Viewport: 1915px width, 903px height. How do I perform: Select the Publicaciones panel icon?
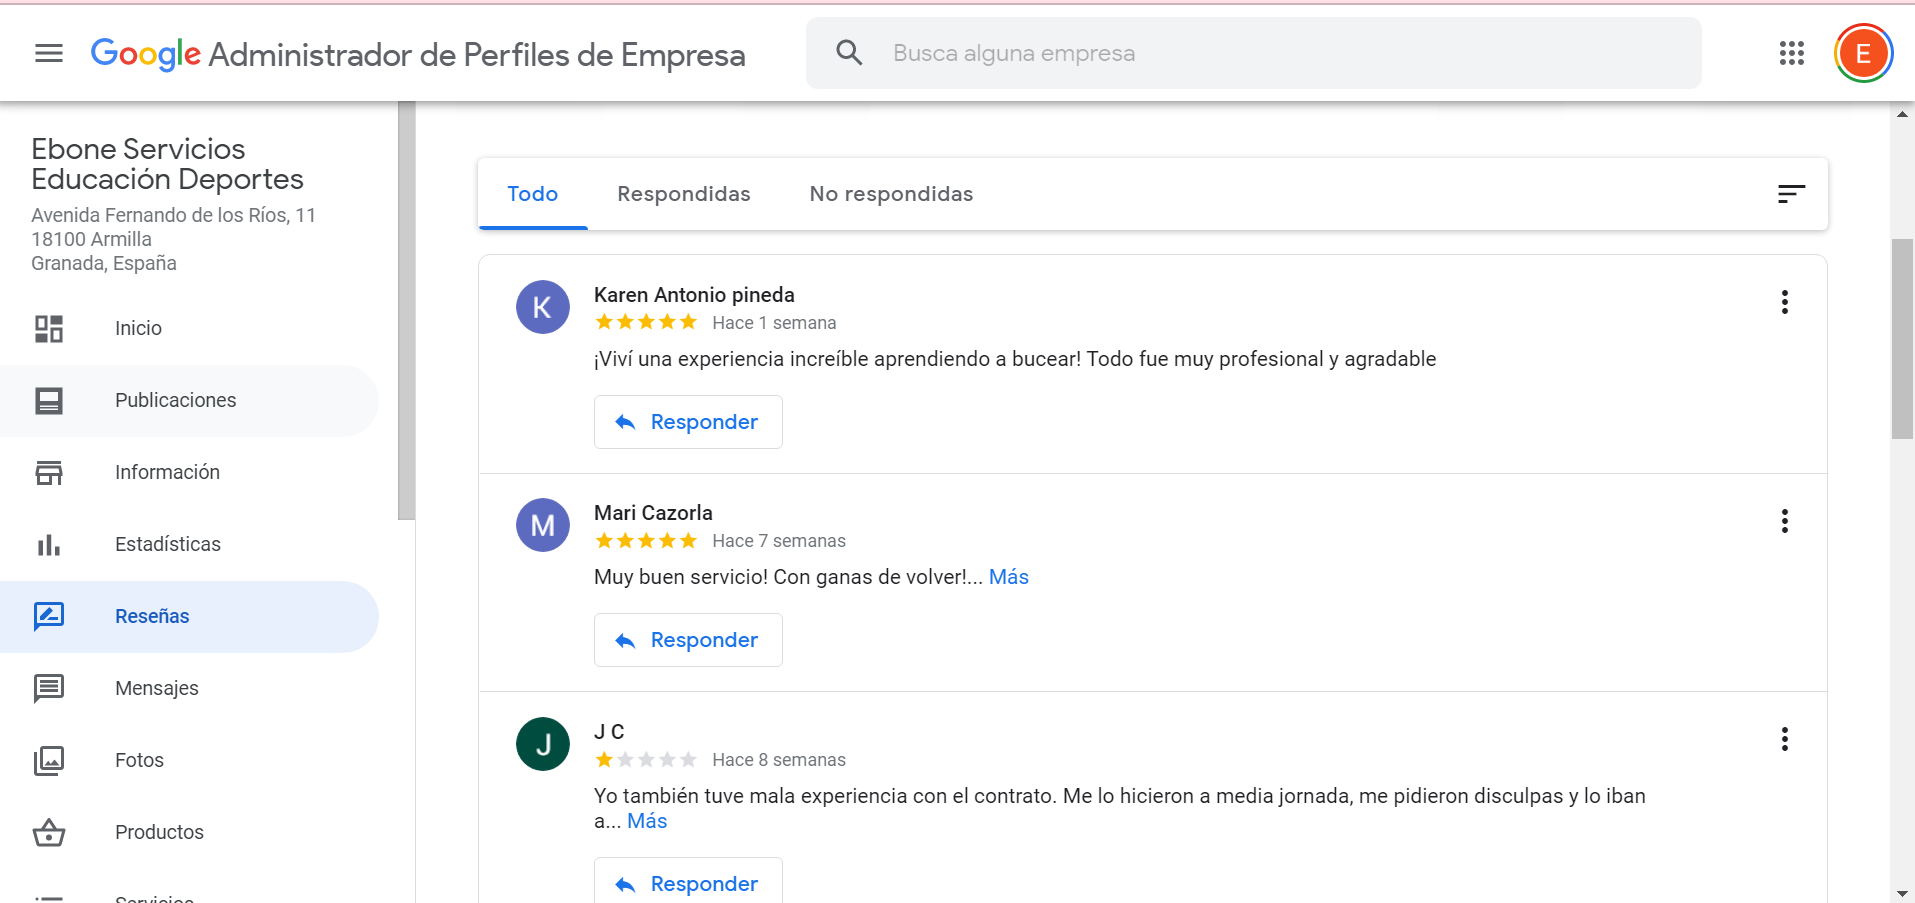click(48, 400)
